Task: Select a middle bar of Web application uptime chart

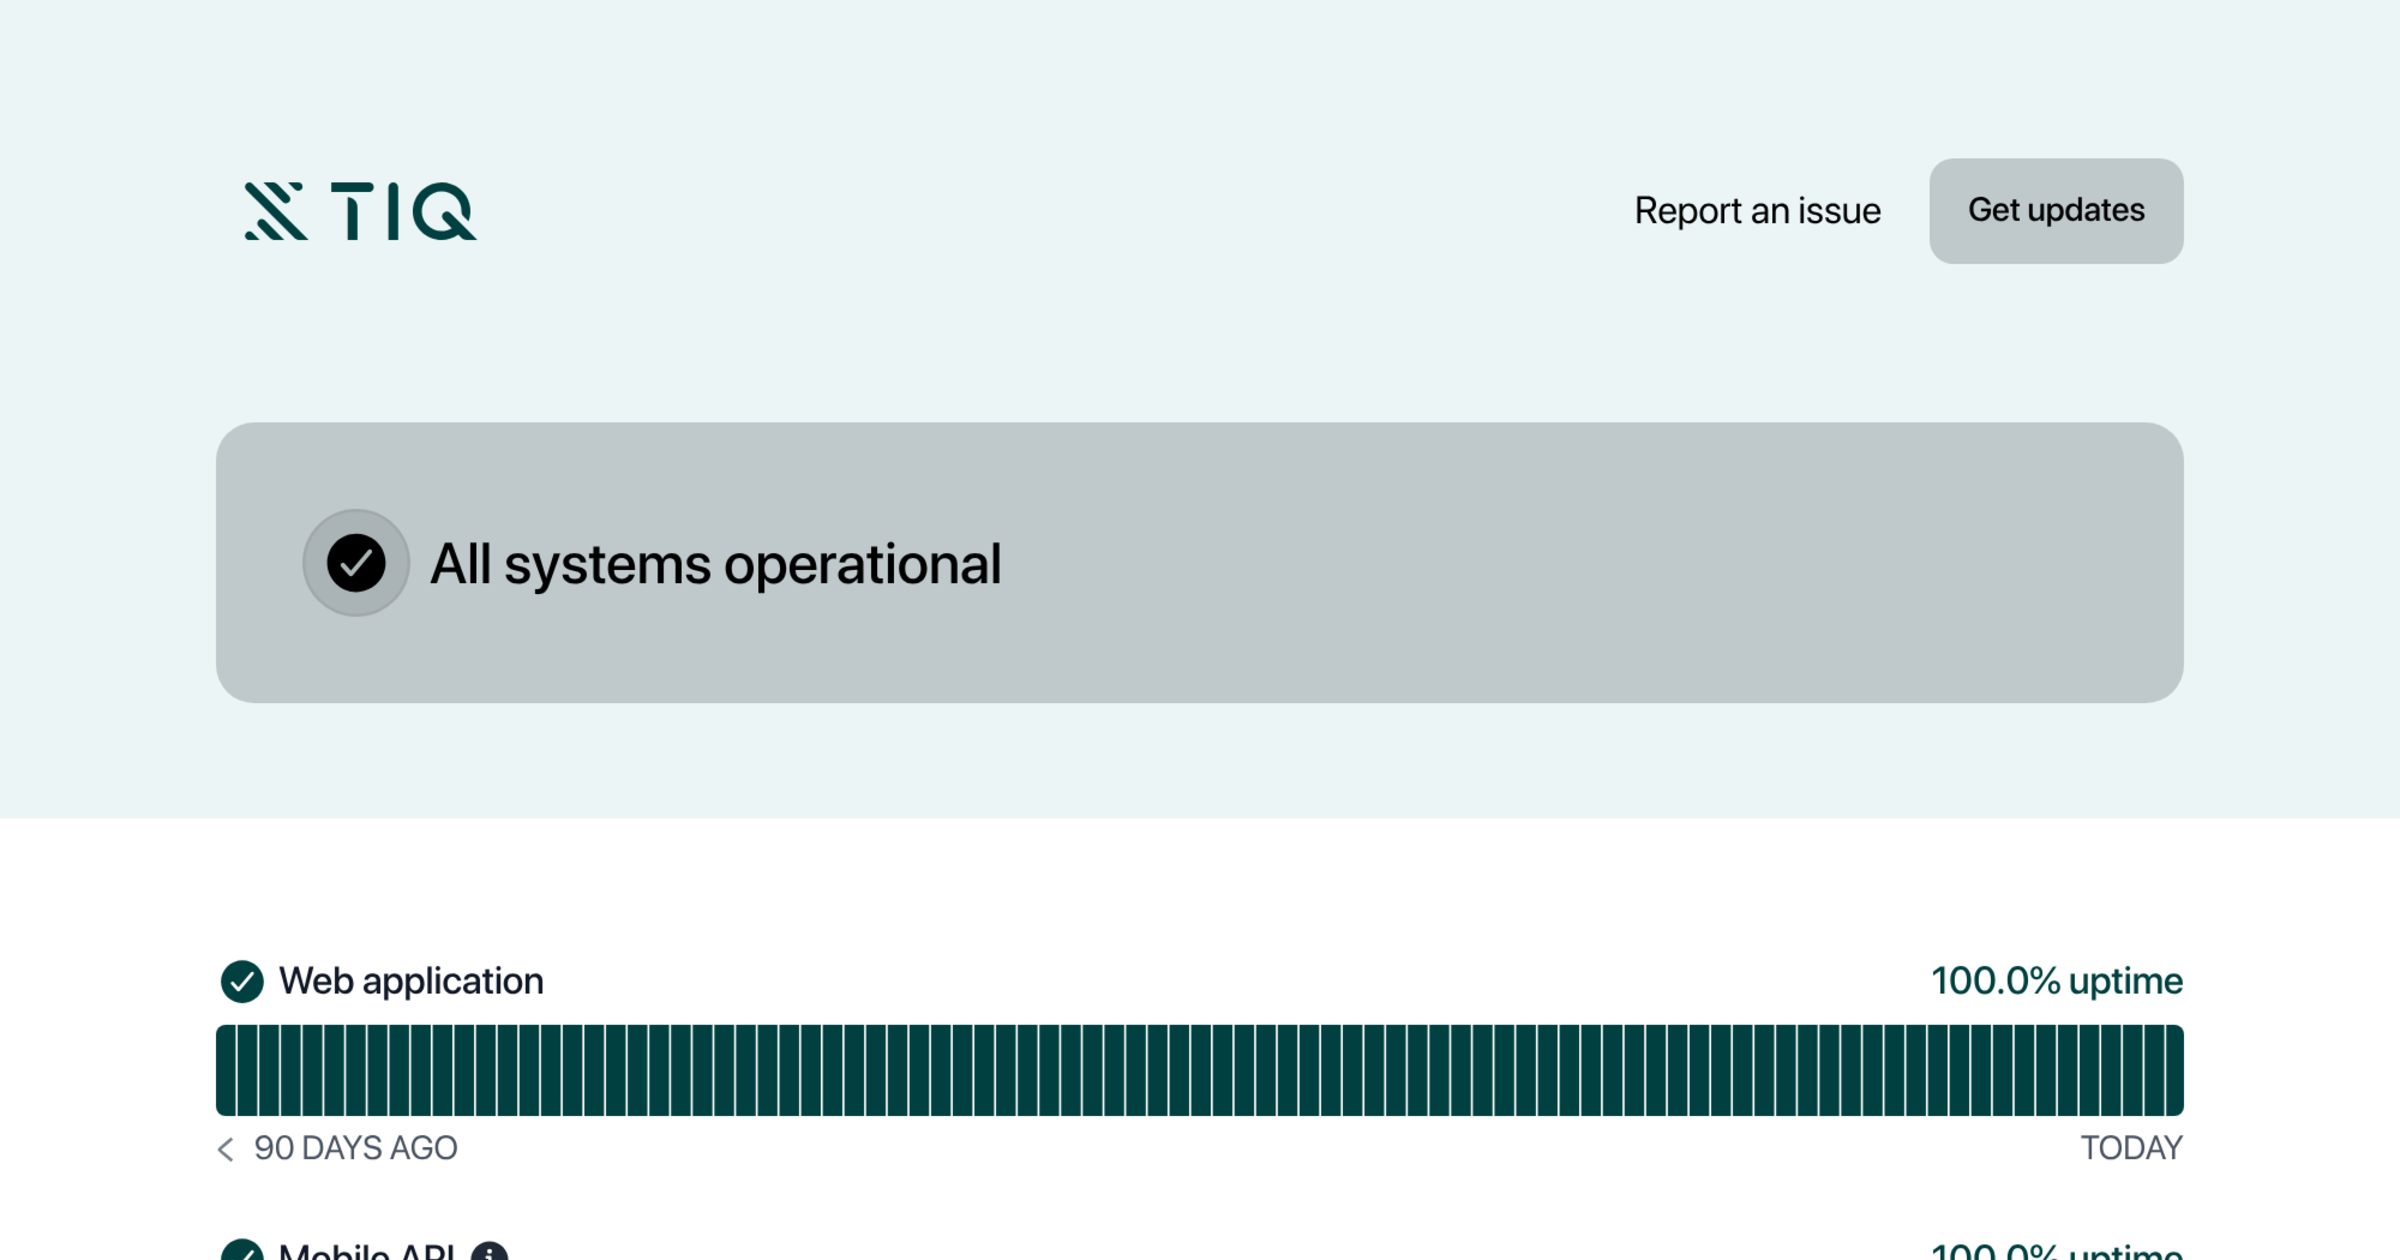Action: click(1201, 1070)
